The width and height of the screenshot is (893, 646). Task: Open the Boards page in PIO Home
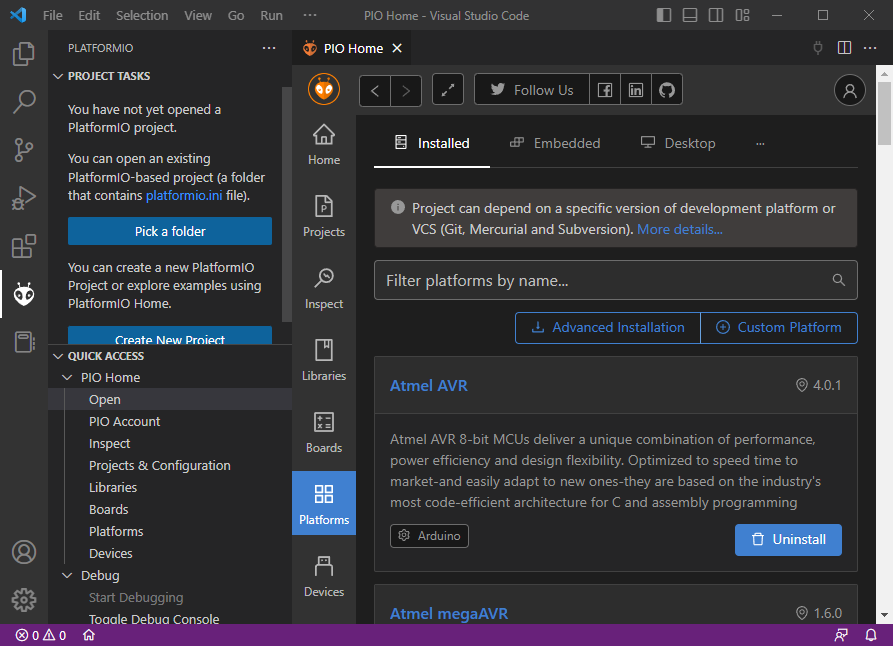coord(324,433)
